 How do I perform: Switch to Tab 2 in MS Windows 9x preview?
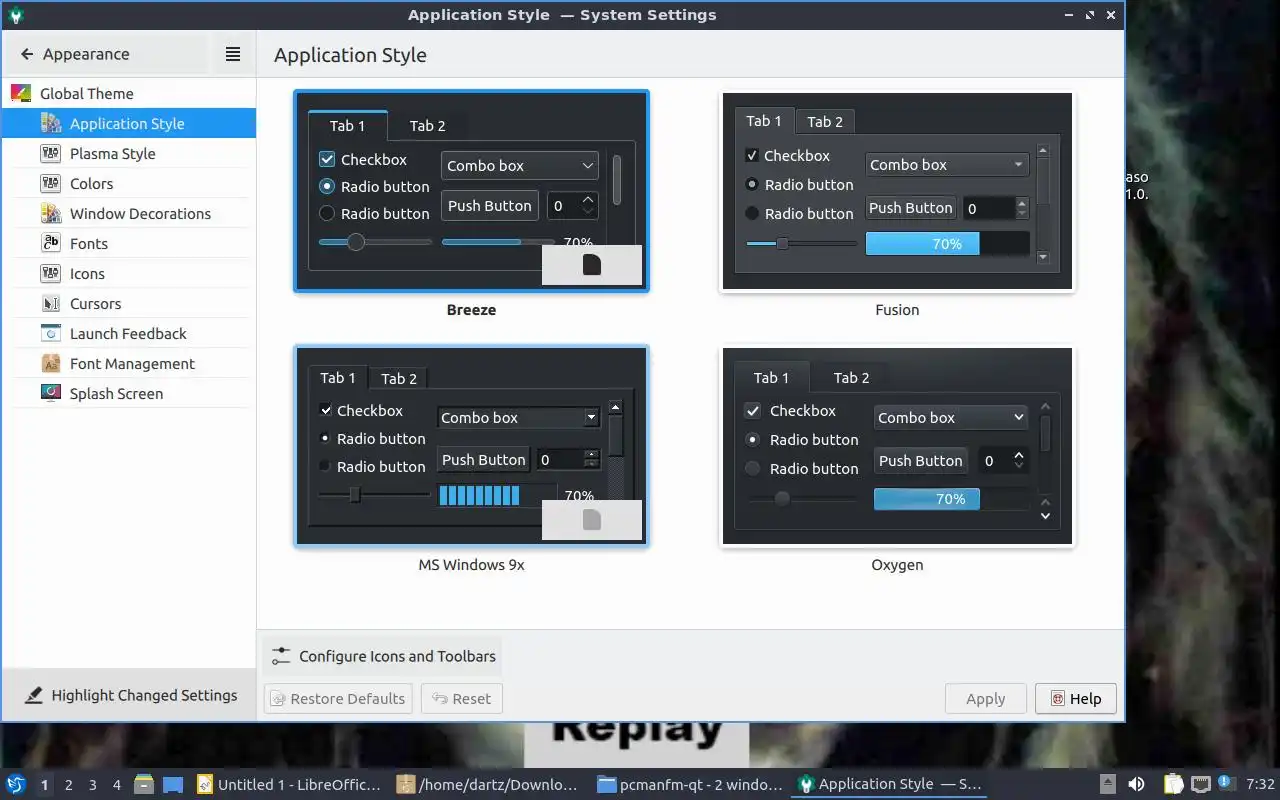(x=399, y=378)
